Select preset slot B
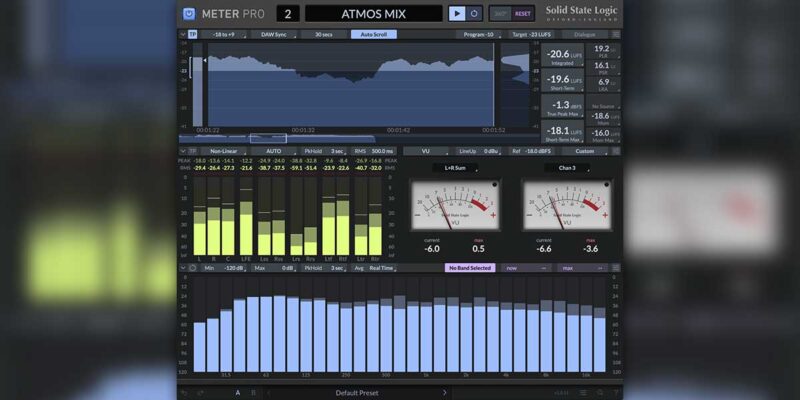The image size is (800, 400). [253, 393]
